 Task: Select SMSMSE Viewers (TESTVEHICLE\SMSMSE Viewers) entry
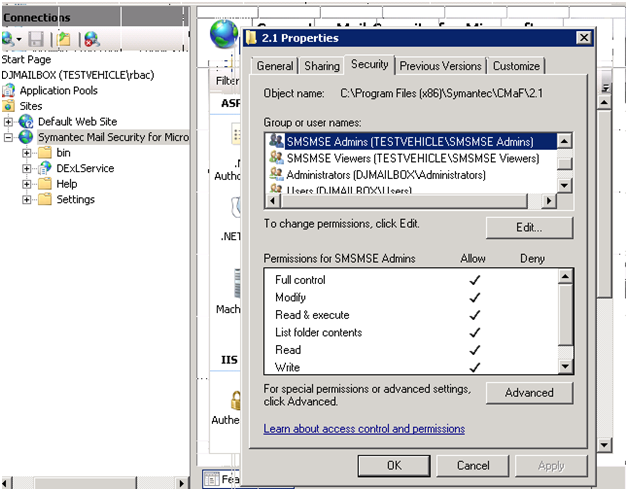(413, 158)
